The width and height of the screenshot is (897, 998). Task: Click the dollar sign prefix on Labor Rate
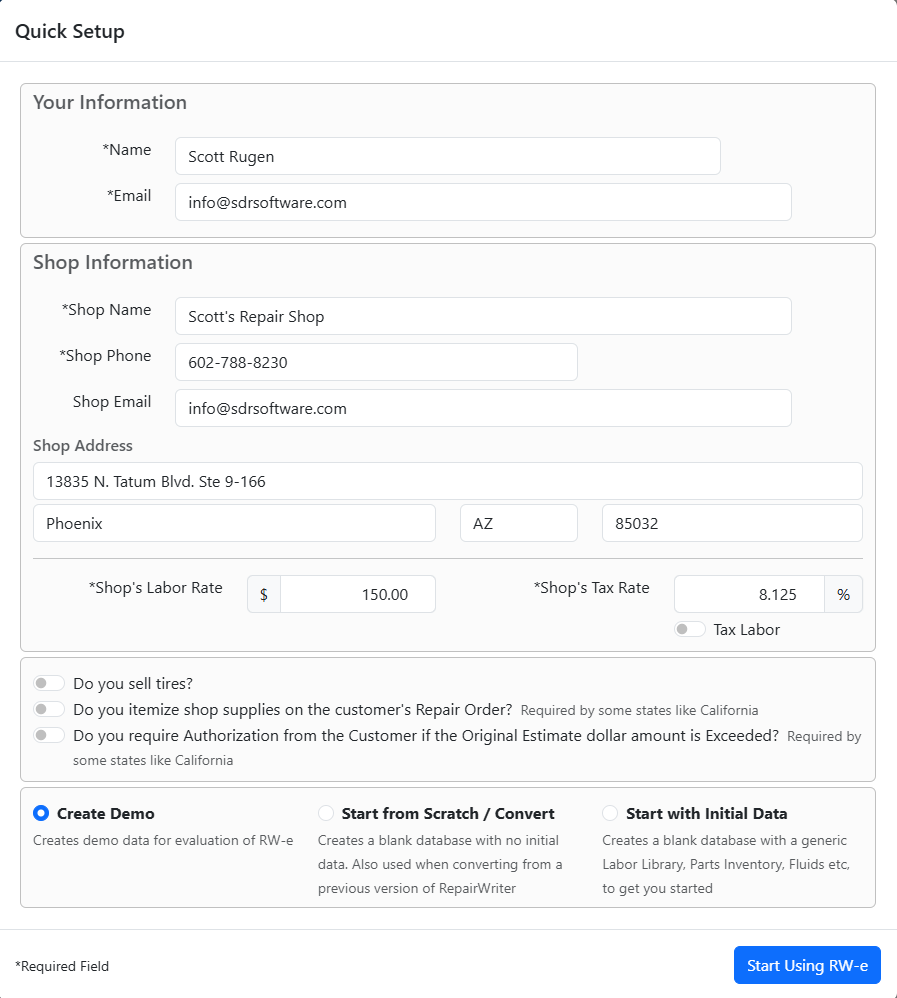pos(264,594)
